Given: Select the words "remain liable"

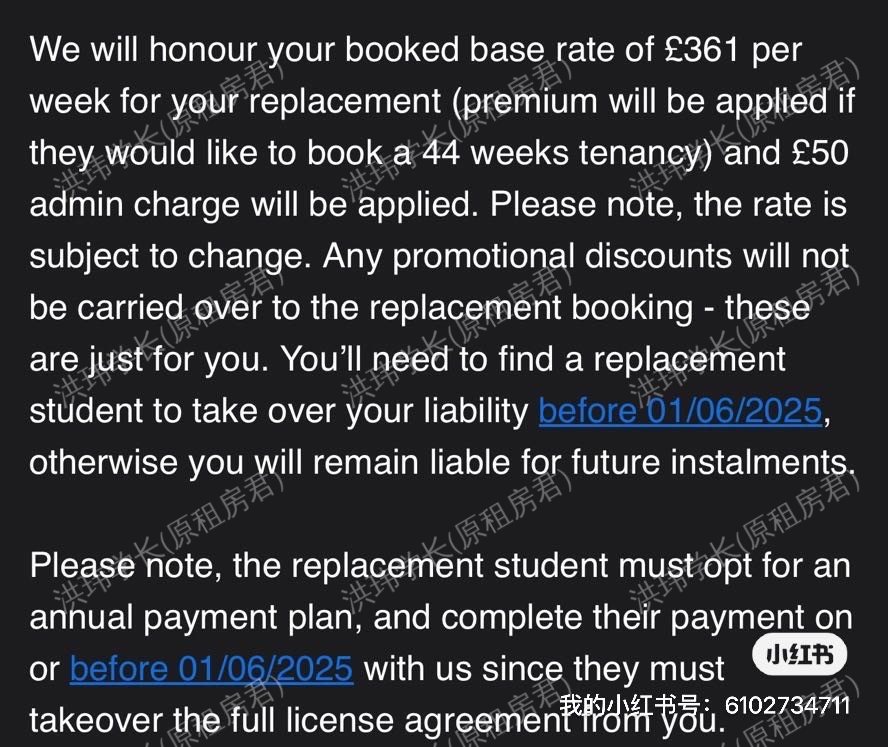Looking at the screenshot, I should [x=434, y=463].
